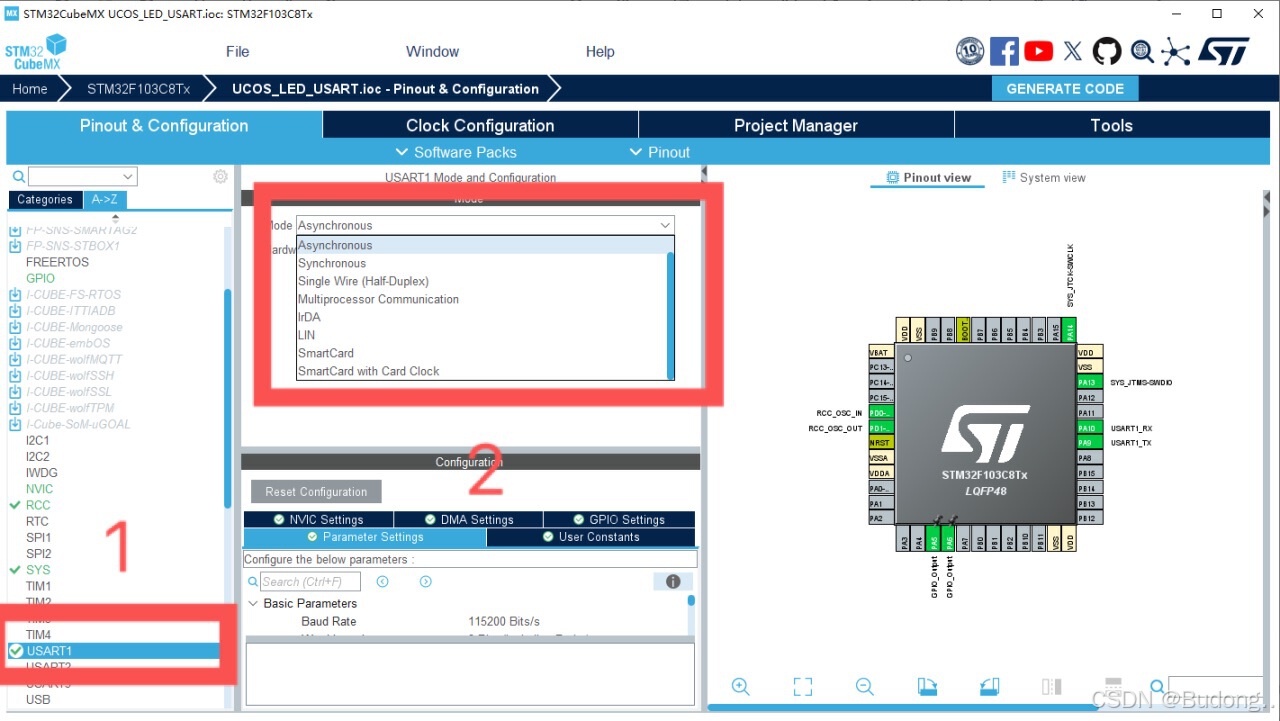Zoom in on the chip pinout view

741,687
